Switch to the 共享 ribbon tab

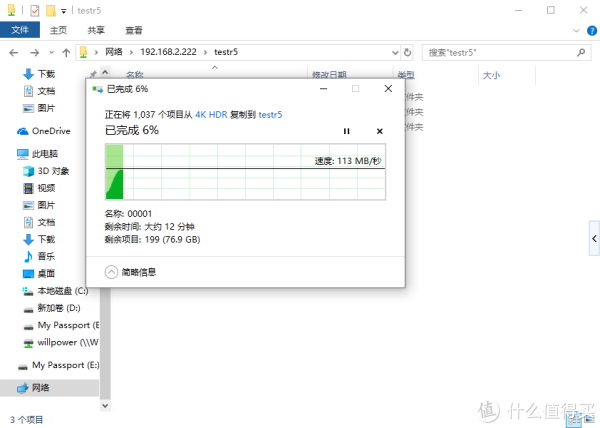[96, 30]
